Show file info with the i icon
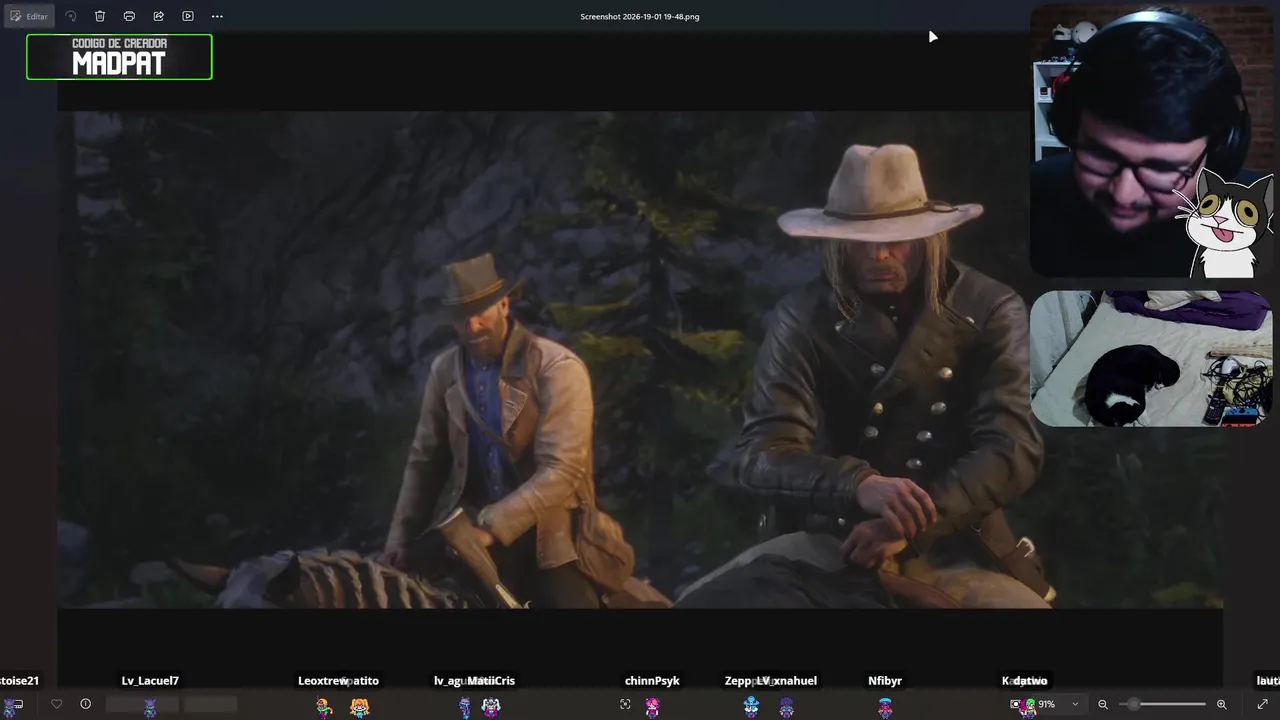Screen dimensions: 1280x720 point(86,704)
